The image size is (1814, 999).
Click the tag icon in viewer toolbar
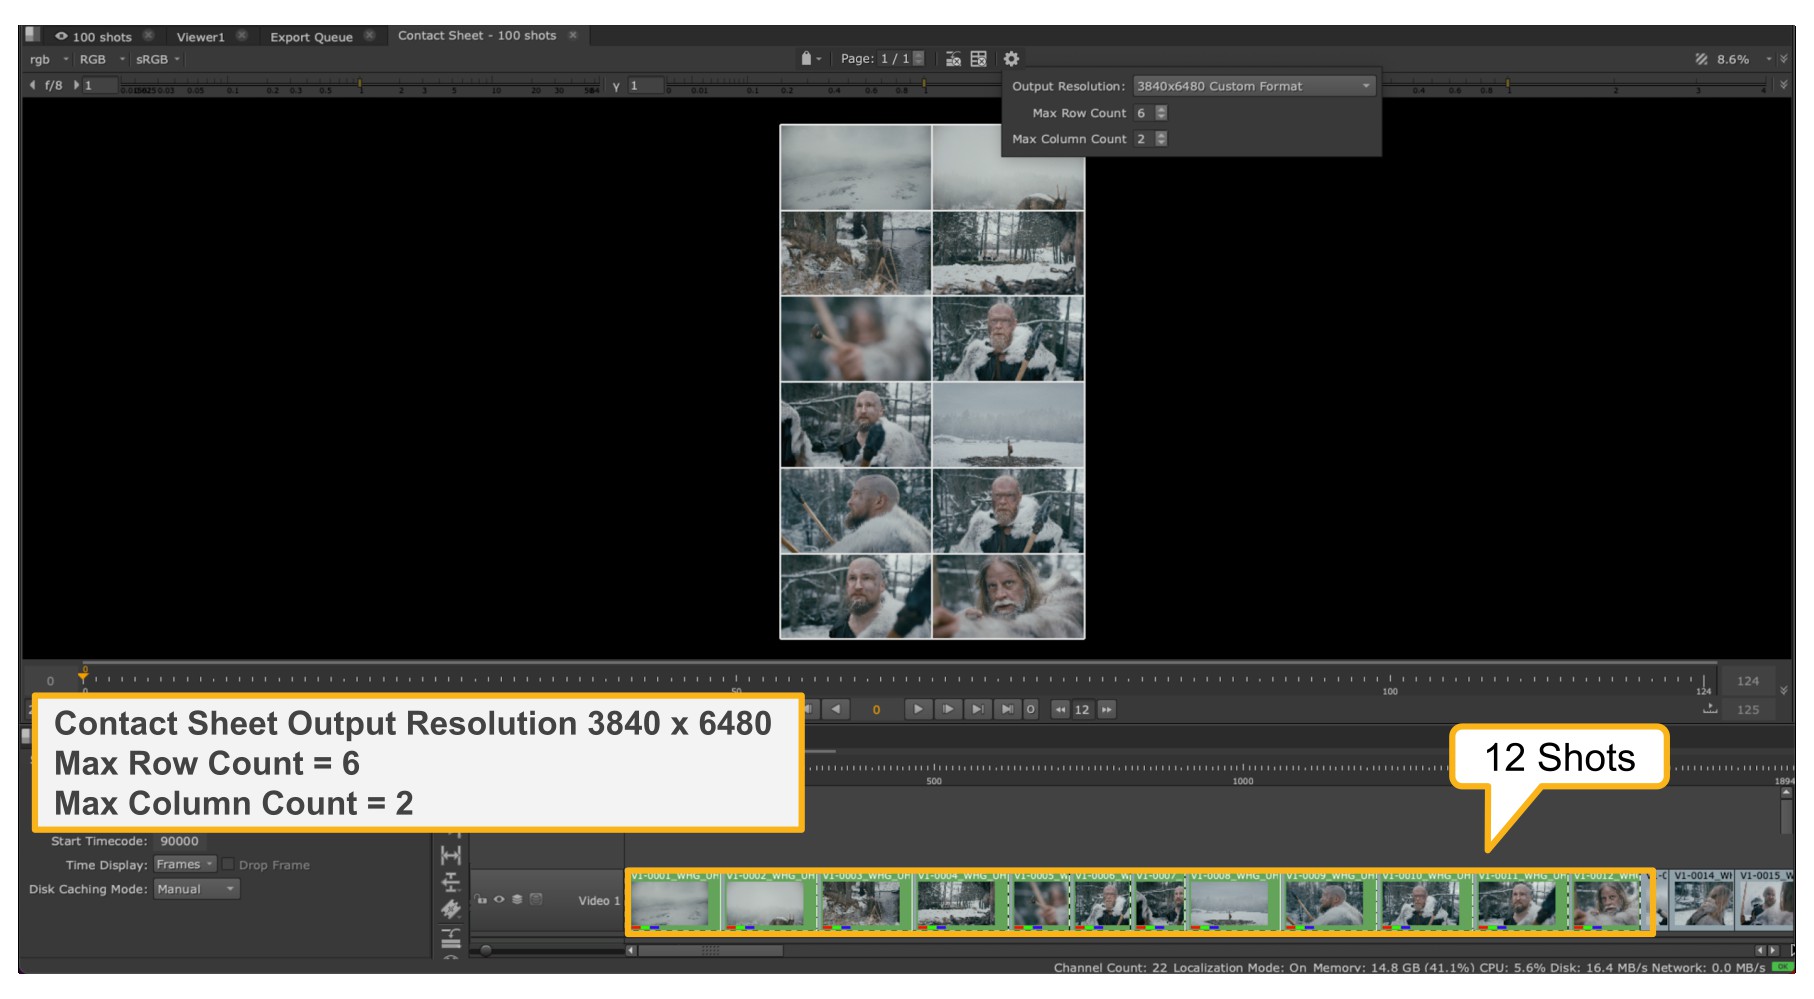tap(806, 59)
